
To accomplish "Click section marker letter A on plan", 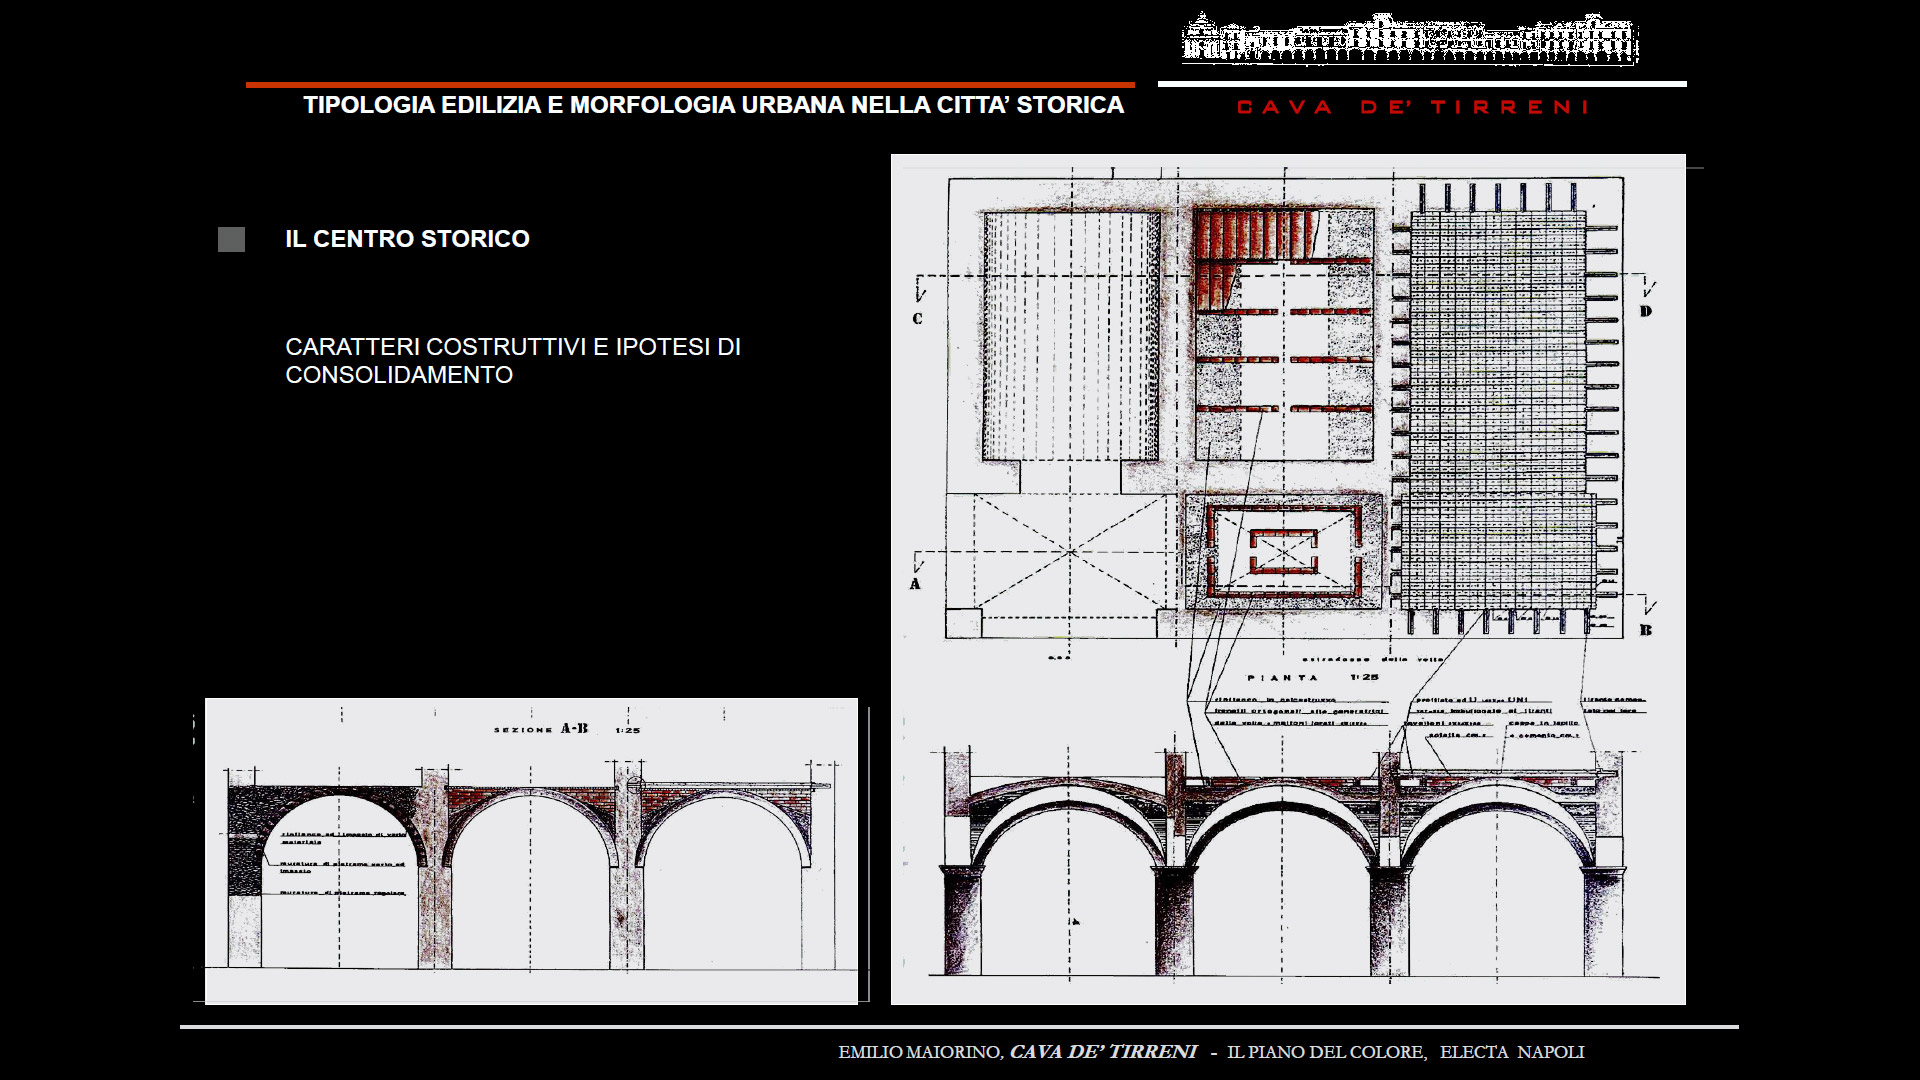I will coord(915,583).
